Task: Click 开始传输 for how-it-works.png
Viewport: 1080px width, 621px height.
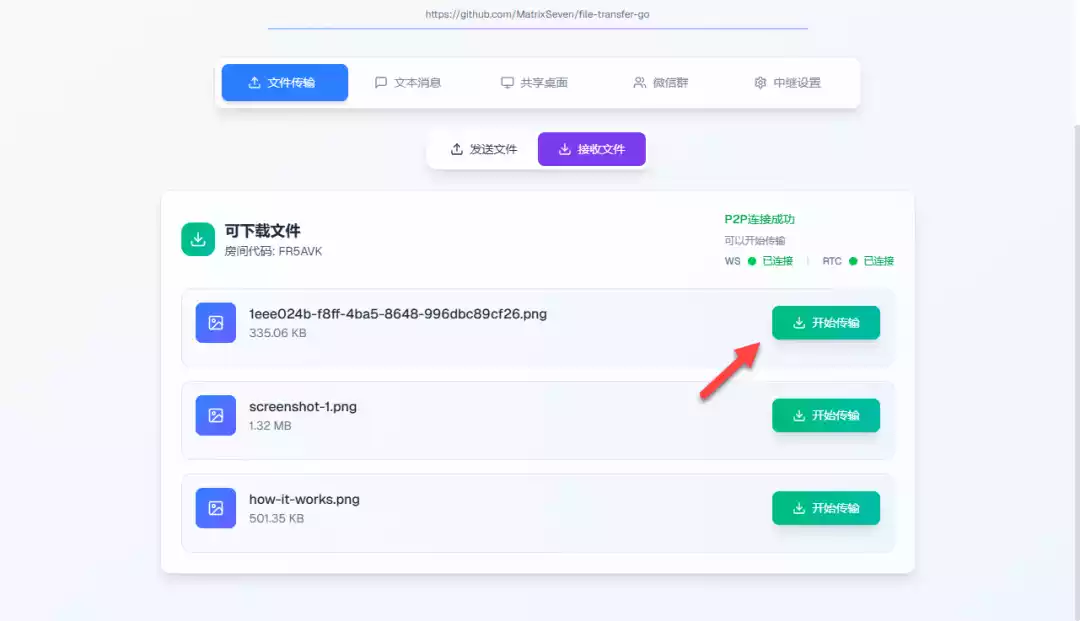Action: tap(825, 508)
